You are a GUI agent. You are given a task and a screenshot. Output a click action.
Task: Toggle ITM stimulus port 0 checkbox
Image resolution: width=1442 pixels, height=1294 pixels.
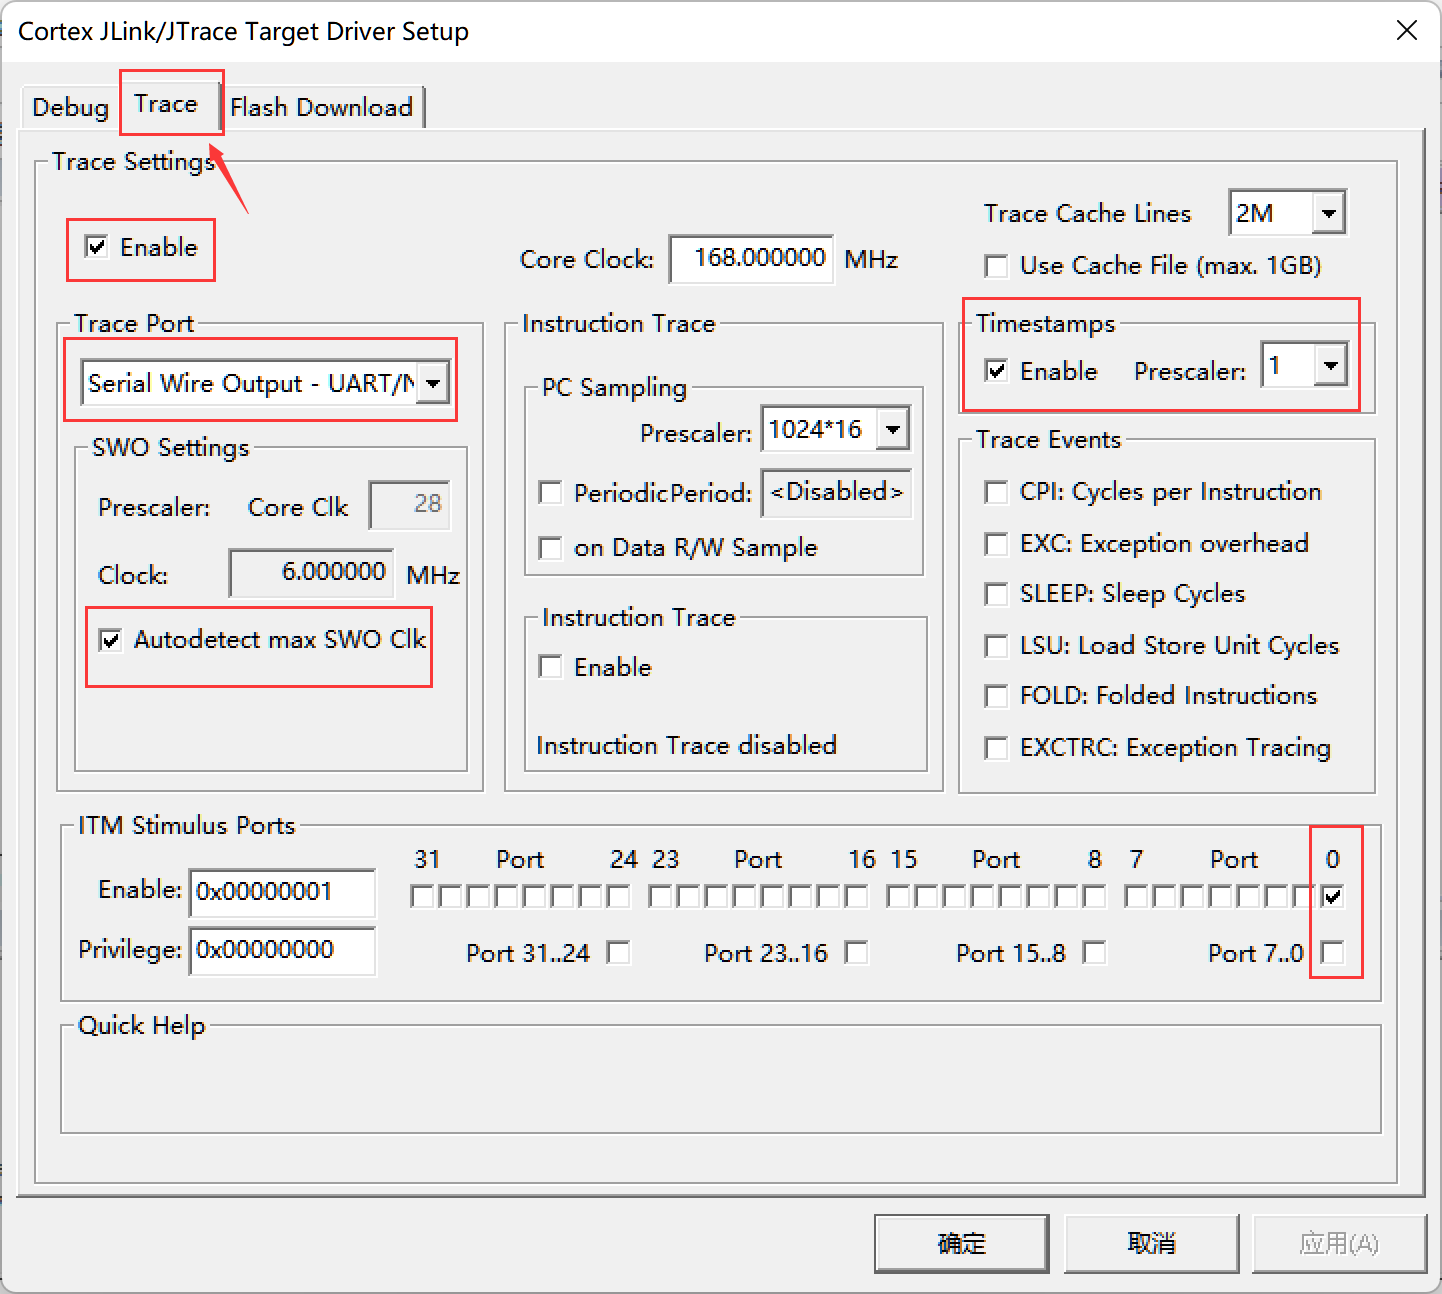[1333, 896]
